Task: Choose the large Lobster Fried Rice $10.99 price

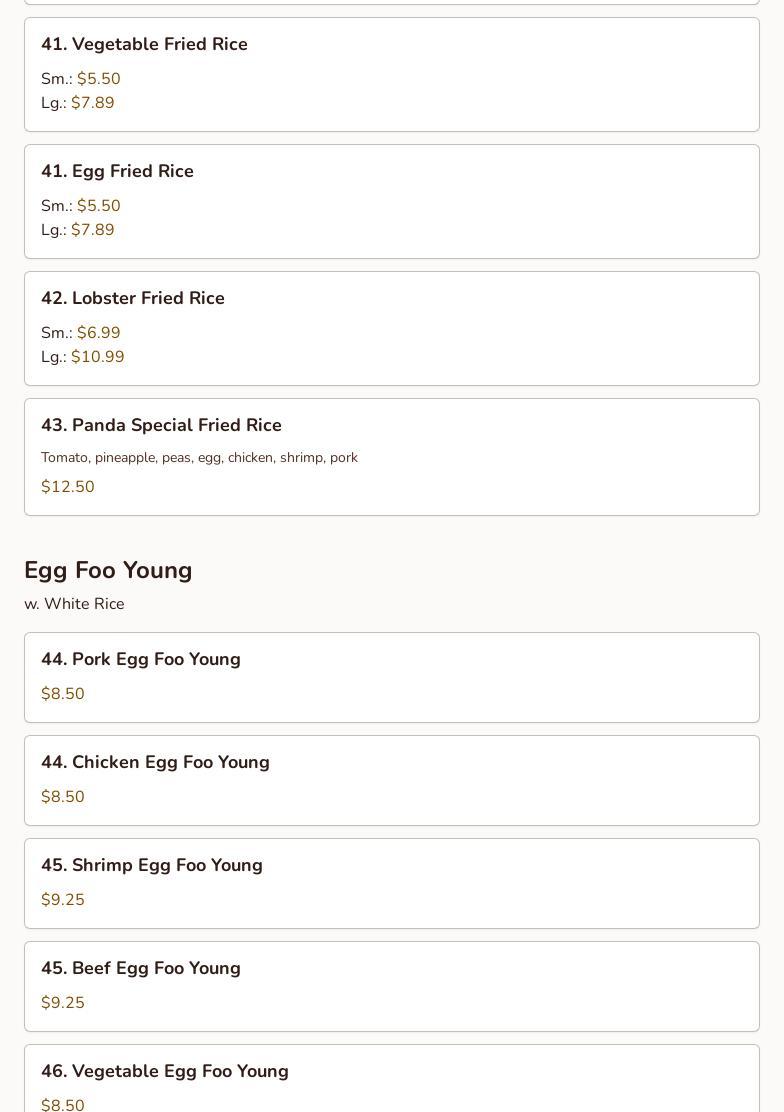Action: 97,357
